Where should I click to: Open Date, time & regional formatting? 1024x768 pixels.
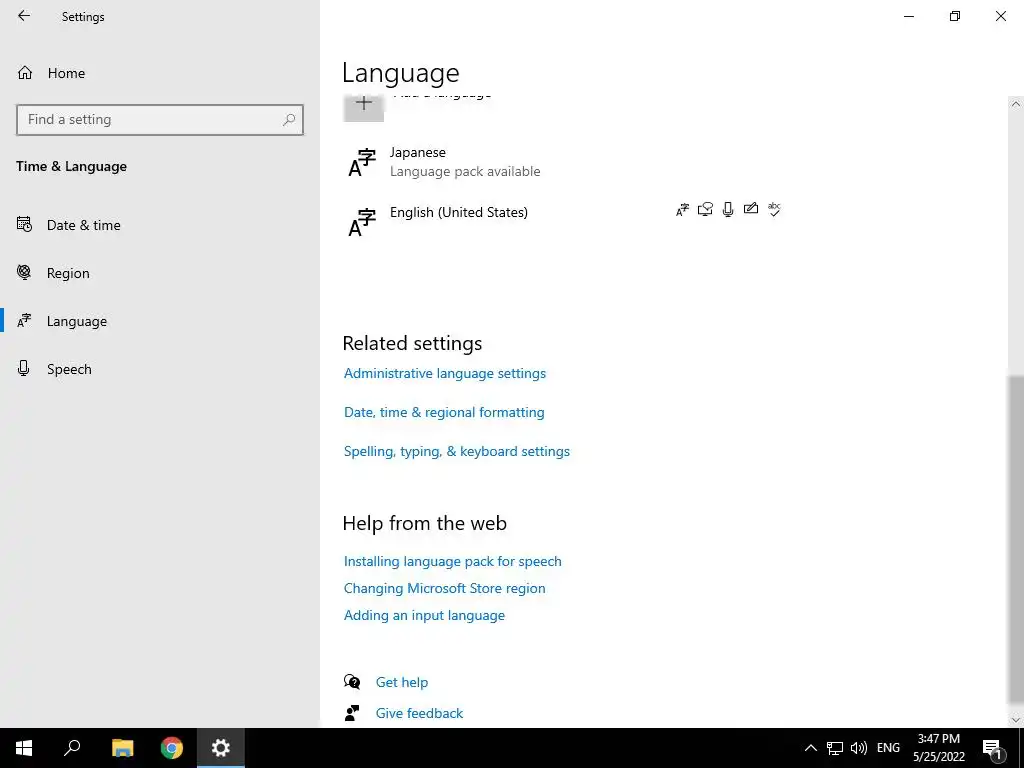pyautogui.click(x=444, y=413)
